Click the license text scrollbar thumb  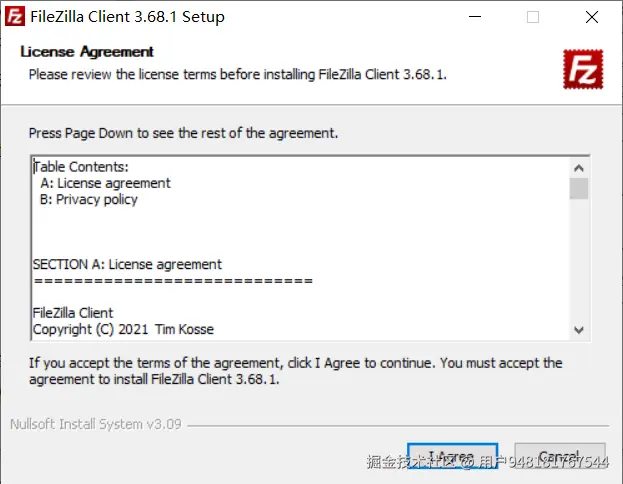pos(579,189)
